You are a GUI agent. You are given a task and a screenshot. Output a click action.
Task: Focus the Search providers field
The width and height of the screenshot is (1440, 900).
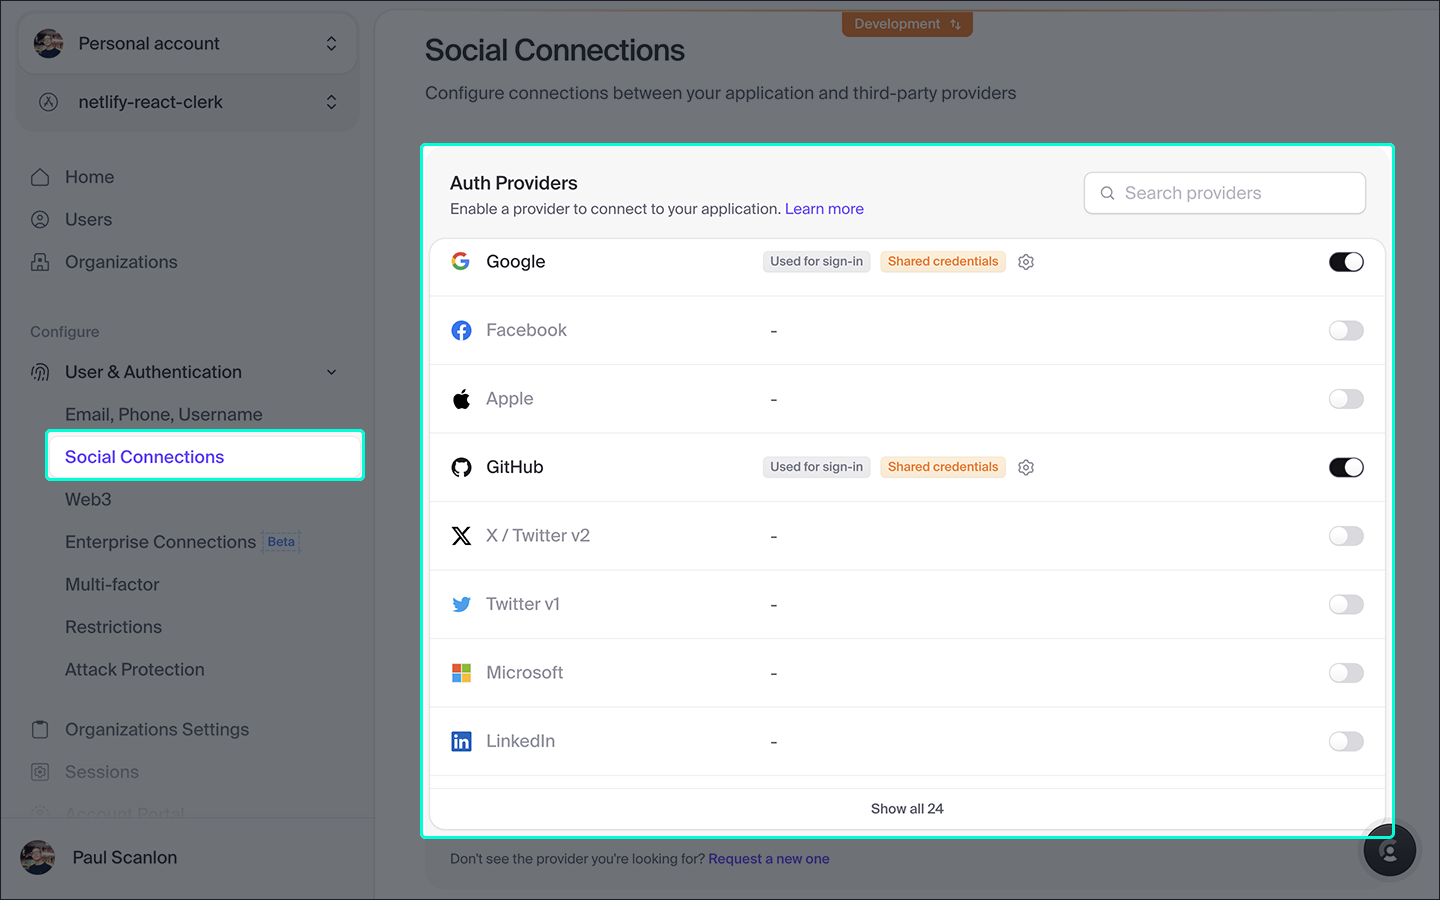click(1224, 193)
